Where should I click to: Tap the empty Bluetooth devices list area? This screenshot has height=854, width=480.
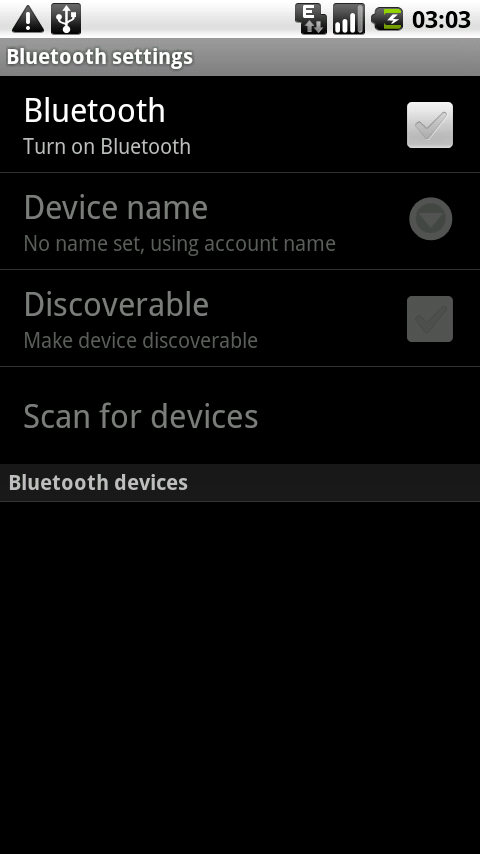(x=240, y=678)
